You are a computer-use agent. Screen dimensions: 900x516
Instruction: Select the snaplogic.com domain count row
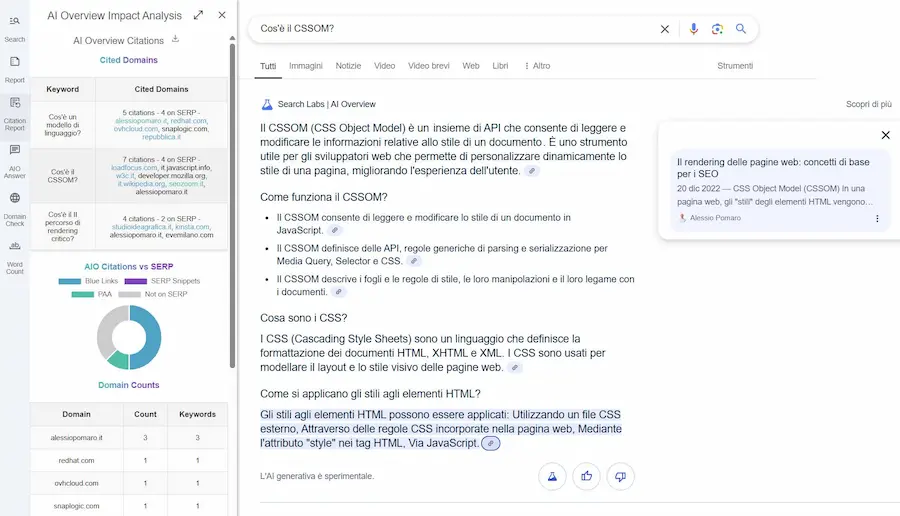pos(129,506)
